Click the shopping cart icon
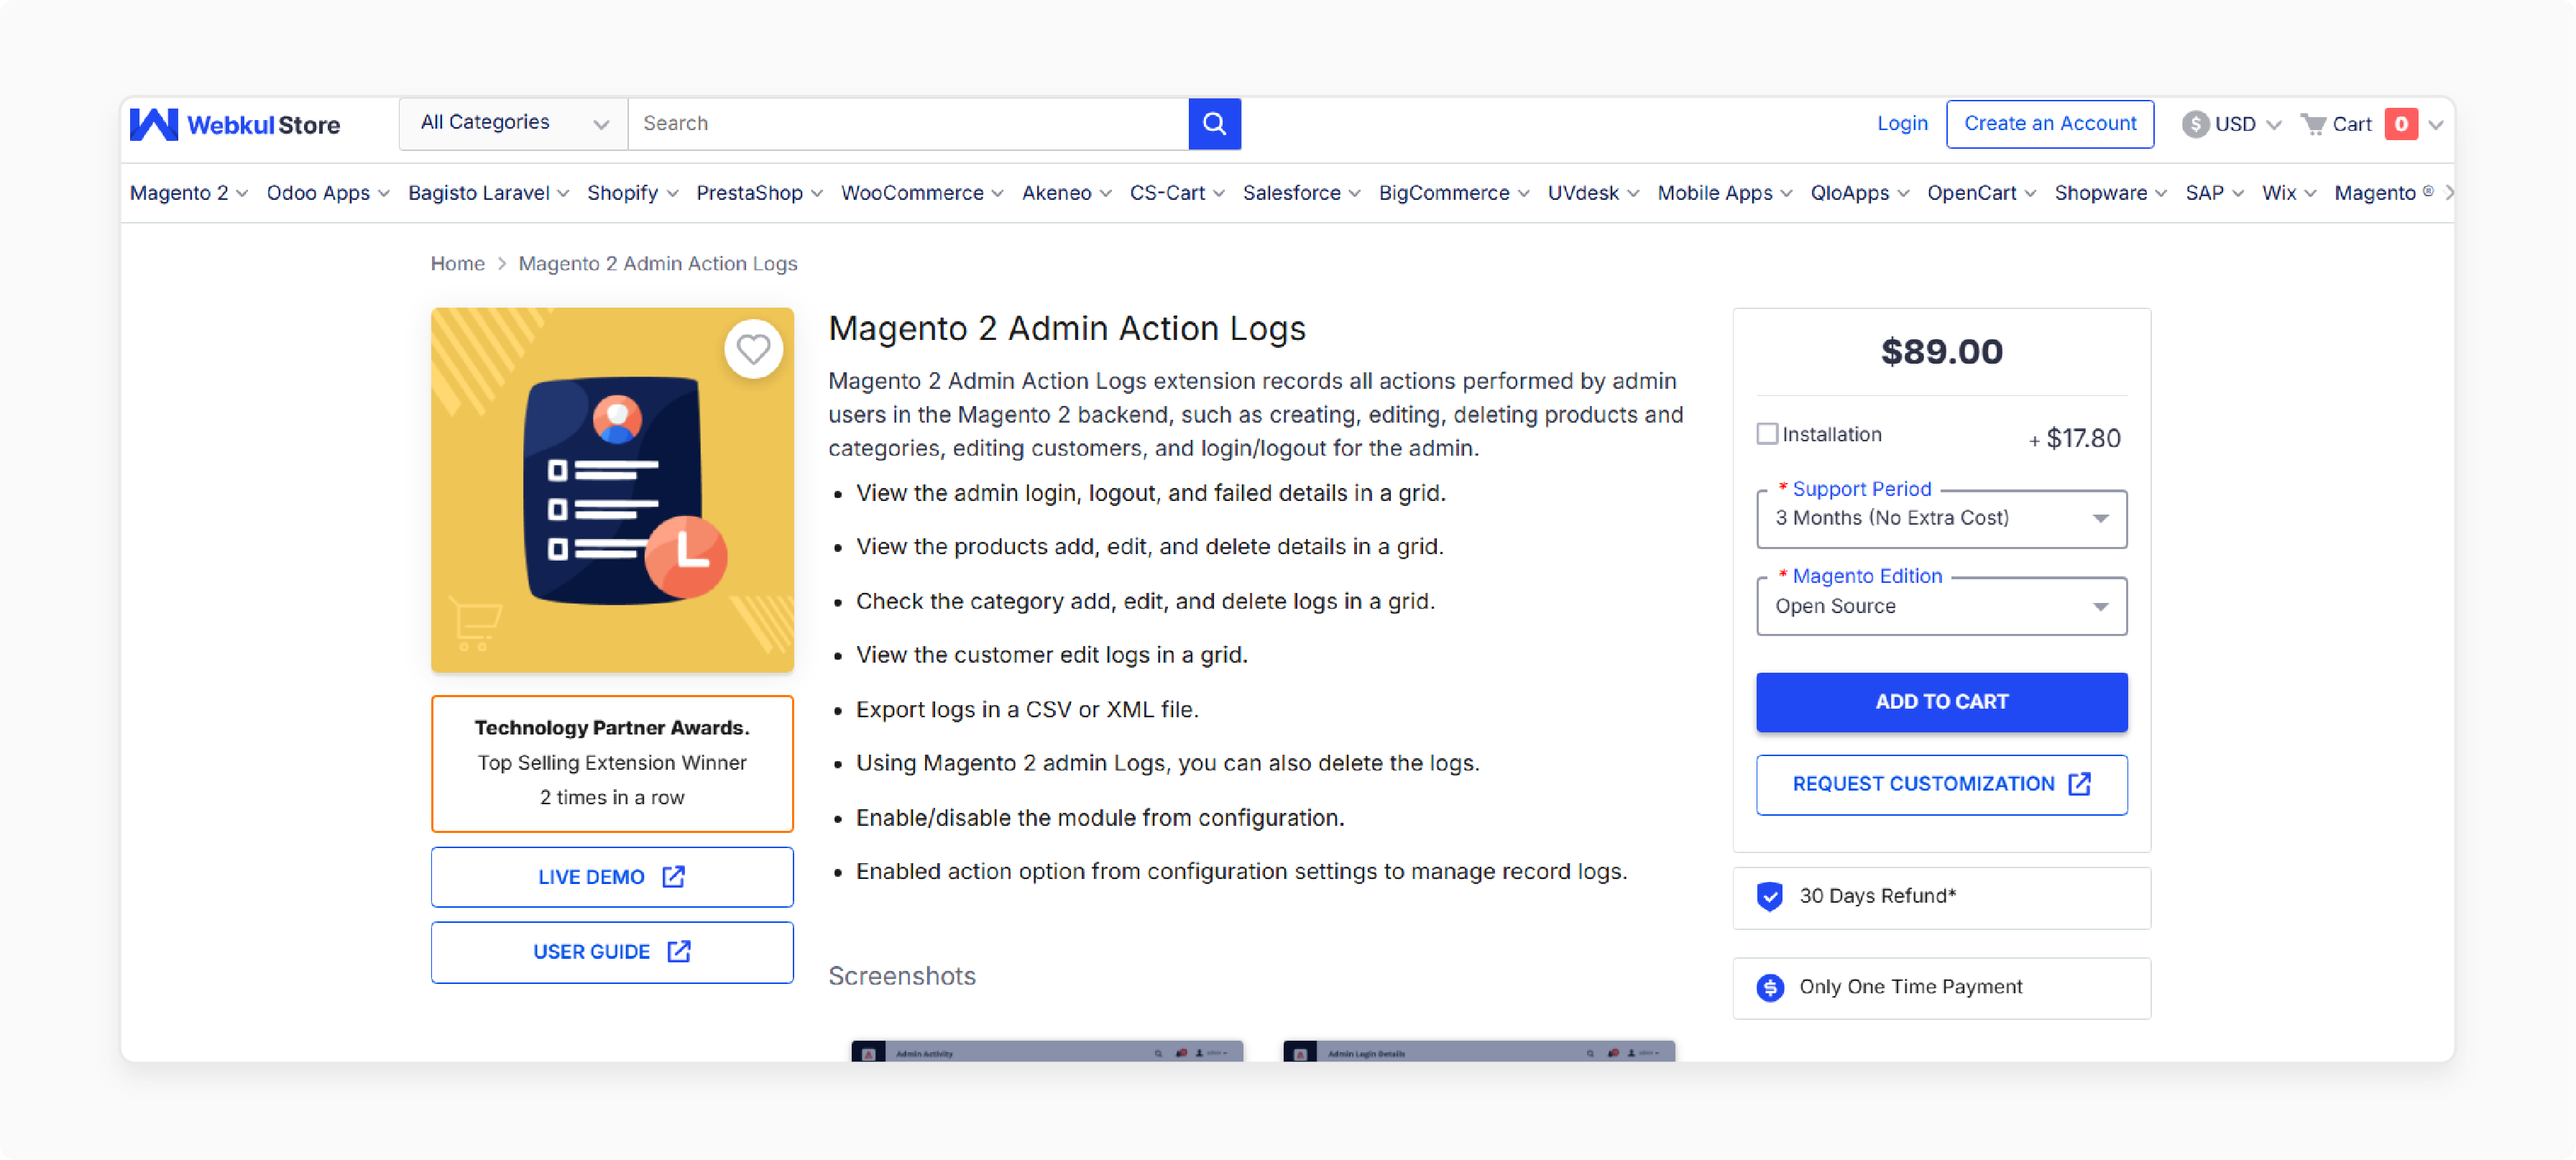 click(2313, 124)
